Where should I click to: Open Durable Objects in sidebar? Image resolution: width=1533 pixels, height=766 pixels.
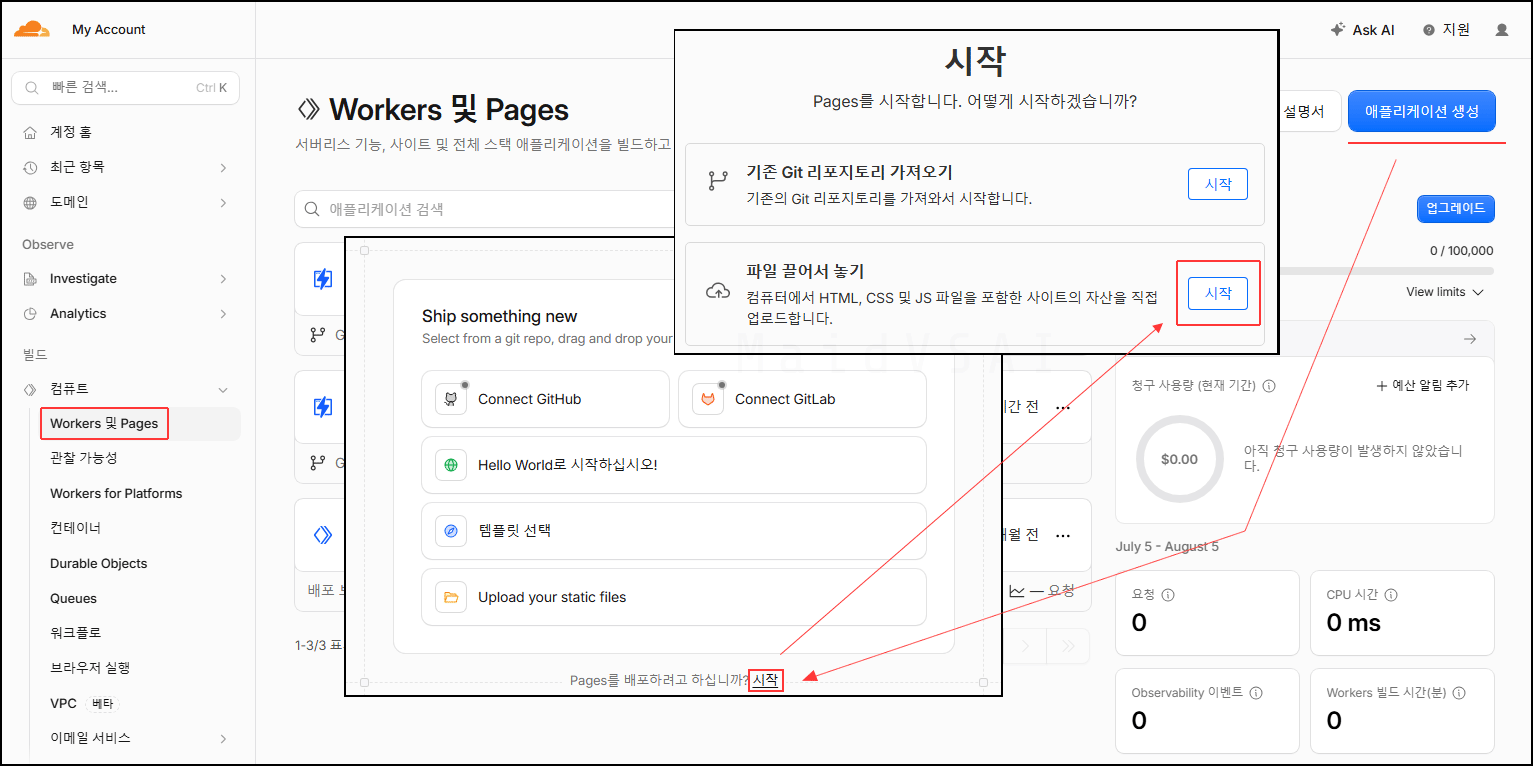[x=98, y=563]
